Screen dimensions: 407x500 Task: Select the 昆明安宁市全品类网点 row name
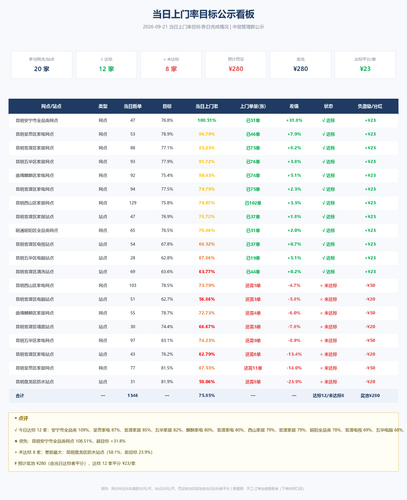37,120
